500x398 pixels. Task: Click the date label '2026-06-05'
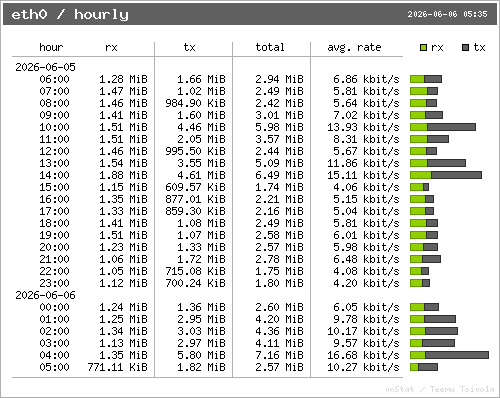click(45, 67)
